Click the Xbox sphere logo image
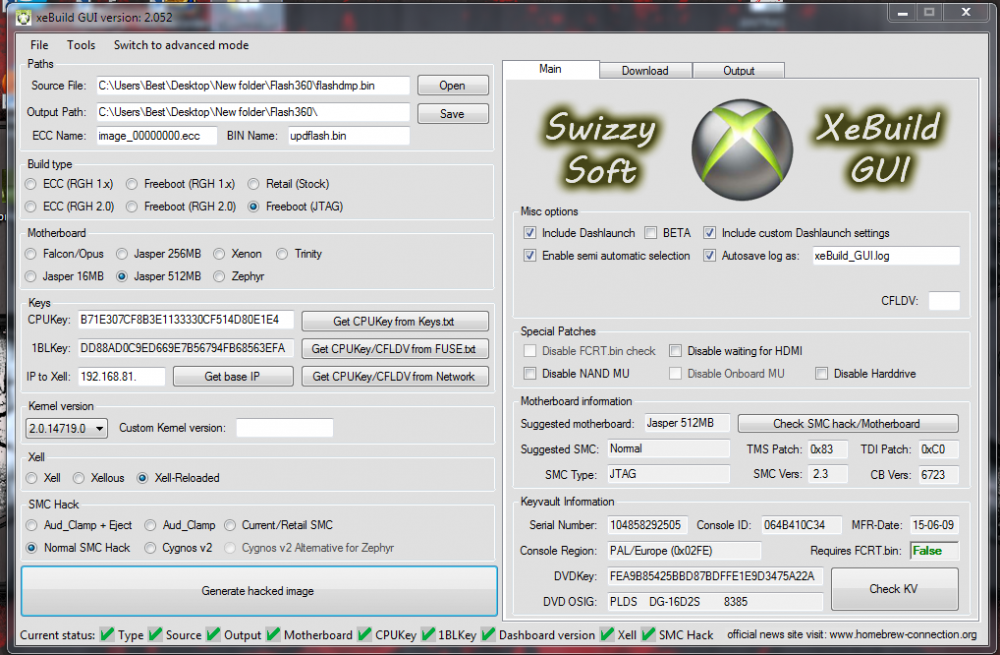This screenshot has height=655, width=1000. tap(742, 149)
